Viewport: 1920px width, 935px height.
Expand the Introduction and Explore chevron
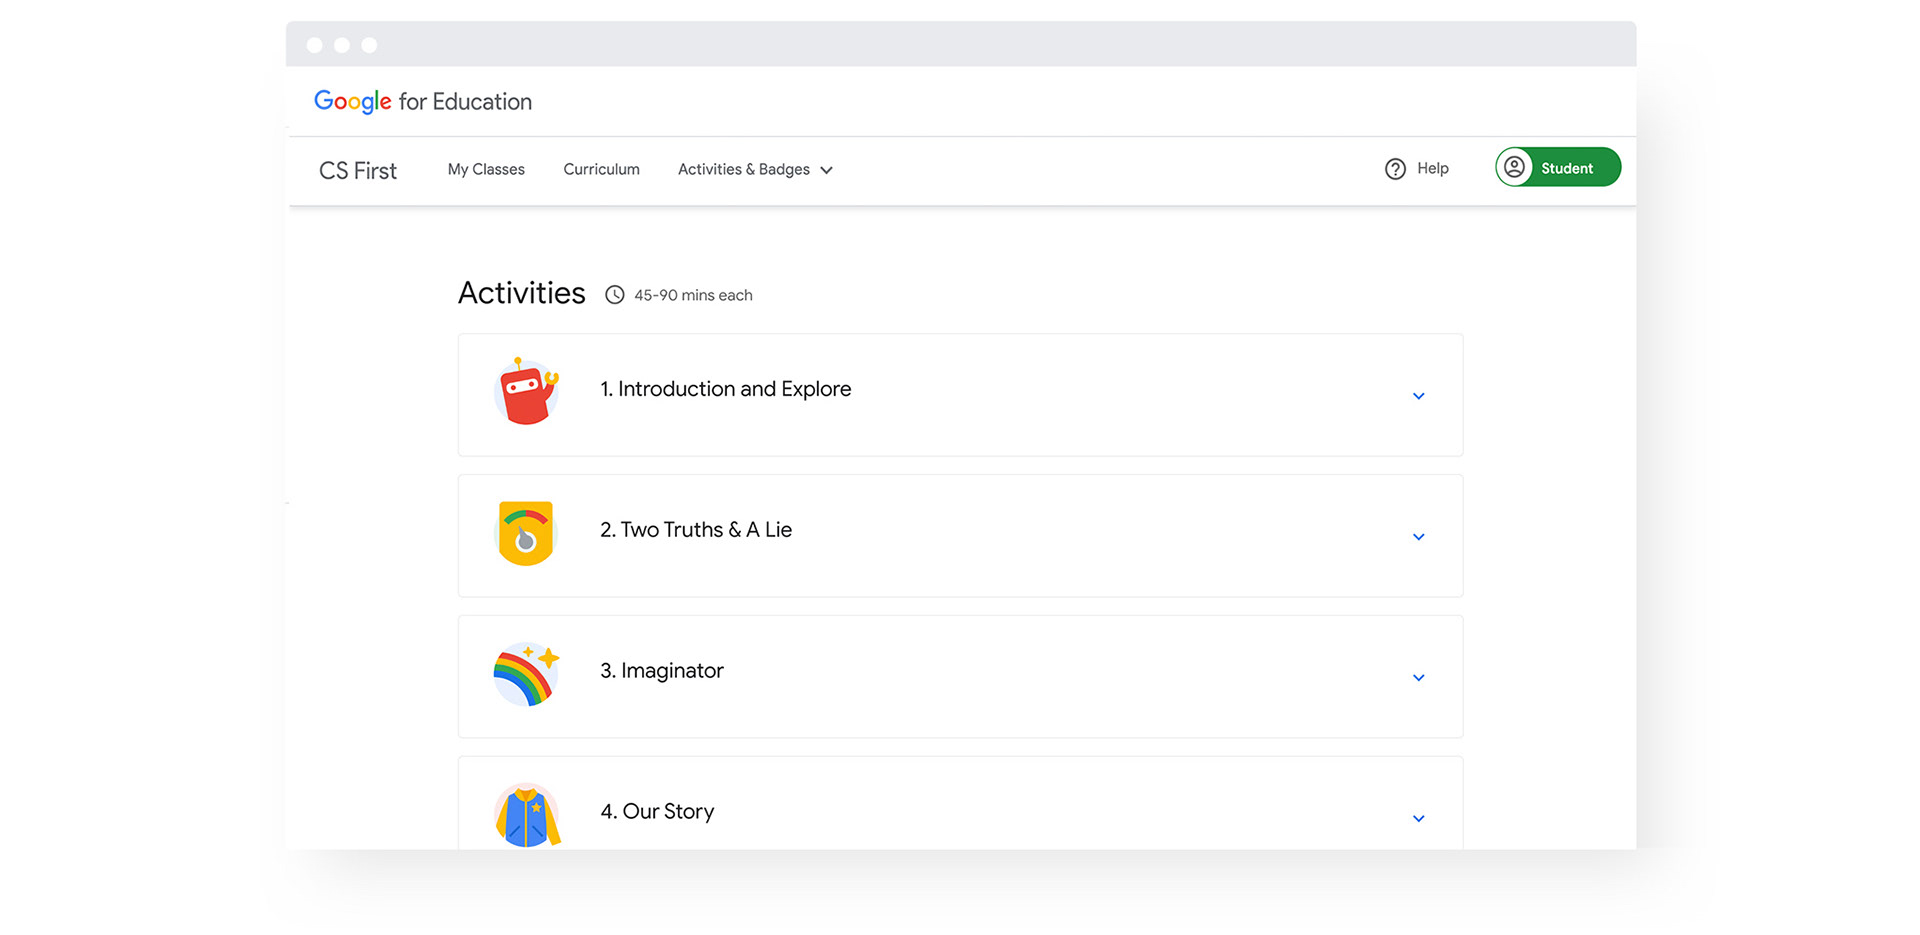pos(1418,396)
